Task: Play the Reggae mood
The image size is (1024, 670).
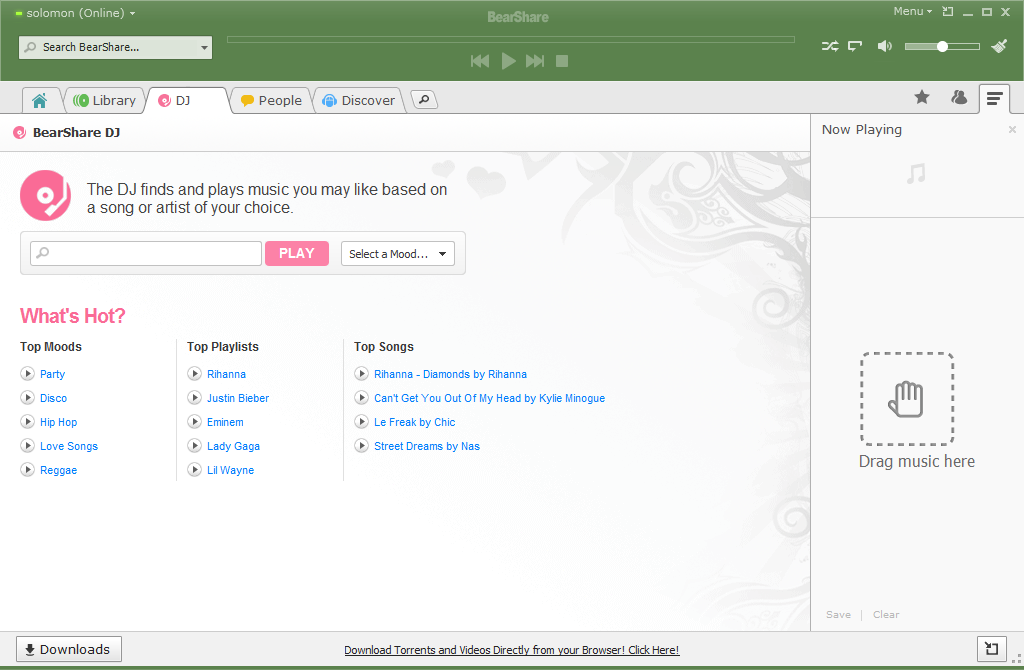Action: click(27, 470)
